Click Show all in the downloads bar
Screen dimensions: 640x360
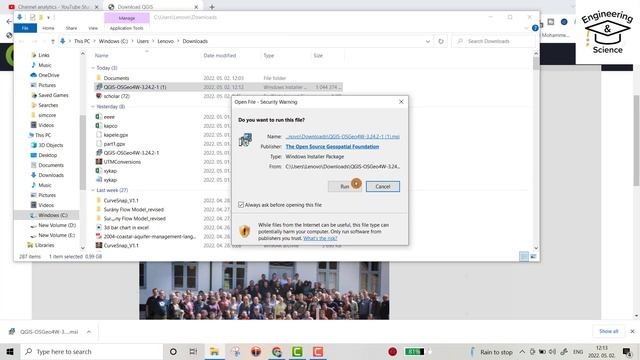(609, 331)
